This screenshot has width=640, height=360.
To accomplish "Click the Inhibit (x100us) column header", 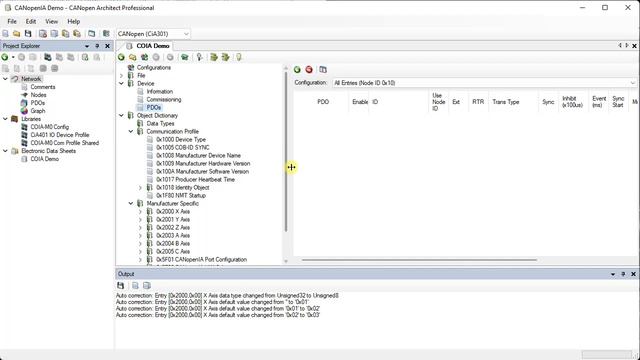I will pyautogui.click(x=572, y=102).
